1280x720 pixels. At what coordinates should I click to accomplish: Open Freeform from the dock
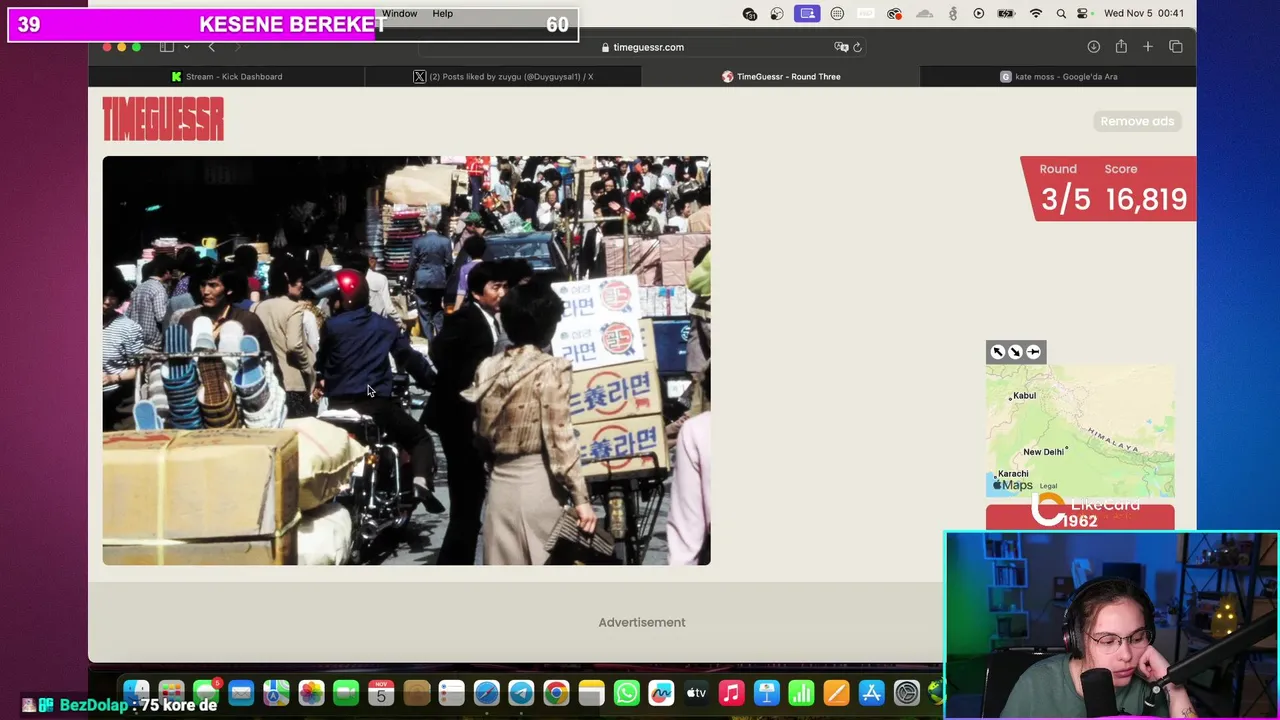661,692
